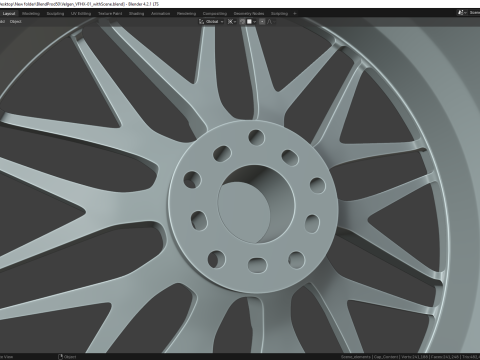
Task: Open the Modeling workspace tab
Action: click(31, 14)
